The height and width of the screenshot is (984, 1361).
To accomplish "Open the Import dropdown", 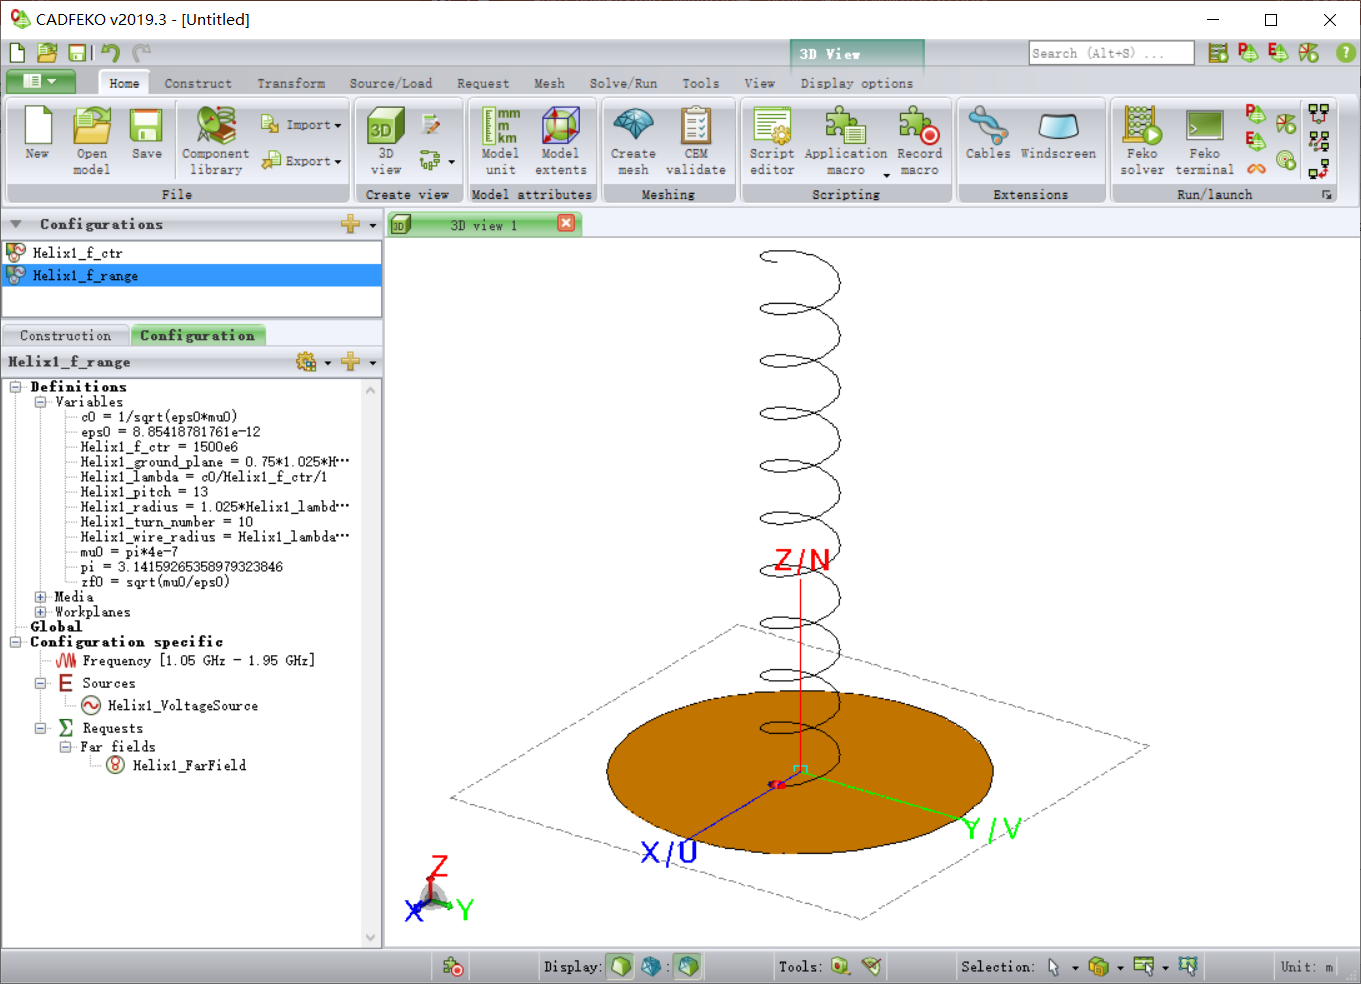I will tap(301, 125).
